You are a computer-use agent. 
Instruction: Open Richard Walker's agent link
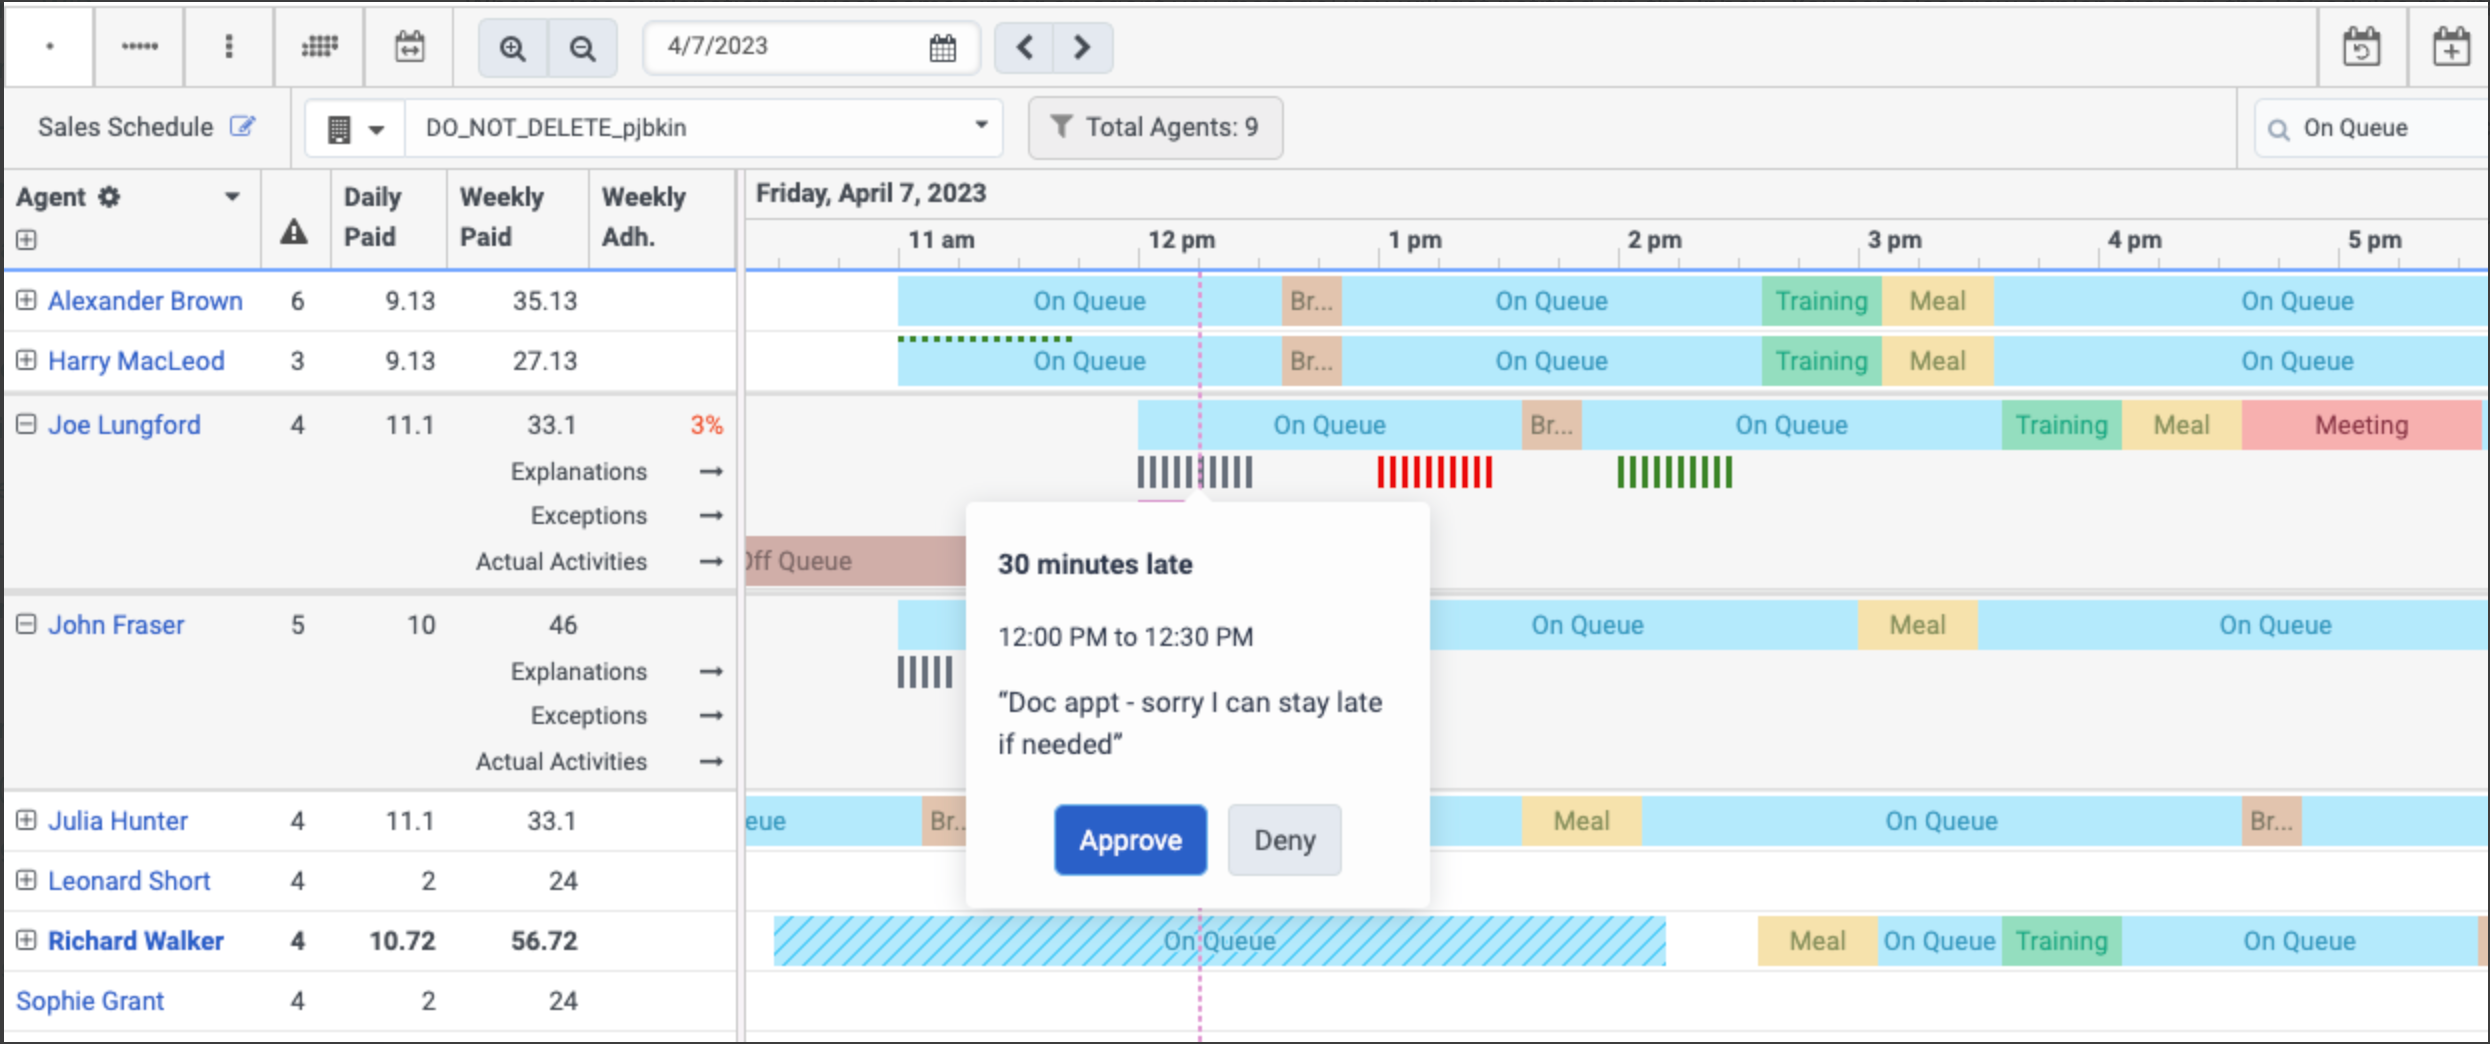pos(136,940)
